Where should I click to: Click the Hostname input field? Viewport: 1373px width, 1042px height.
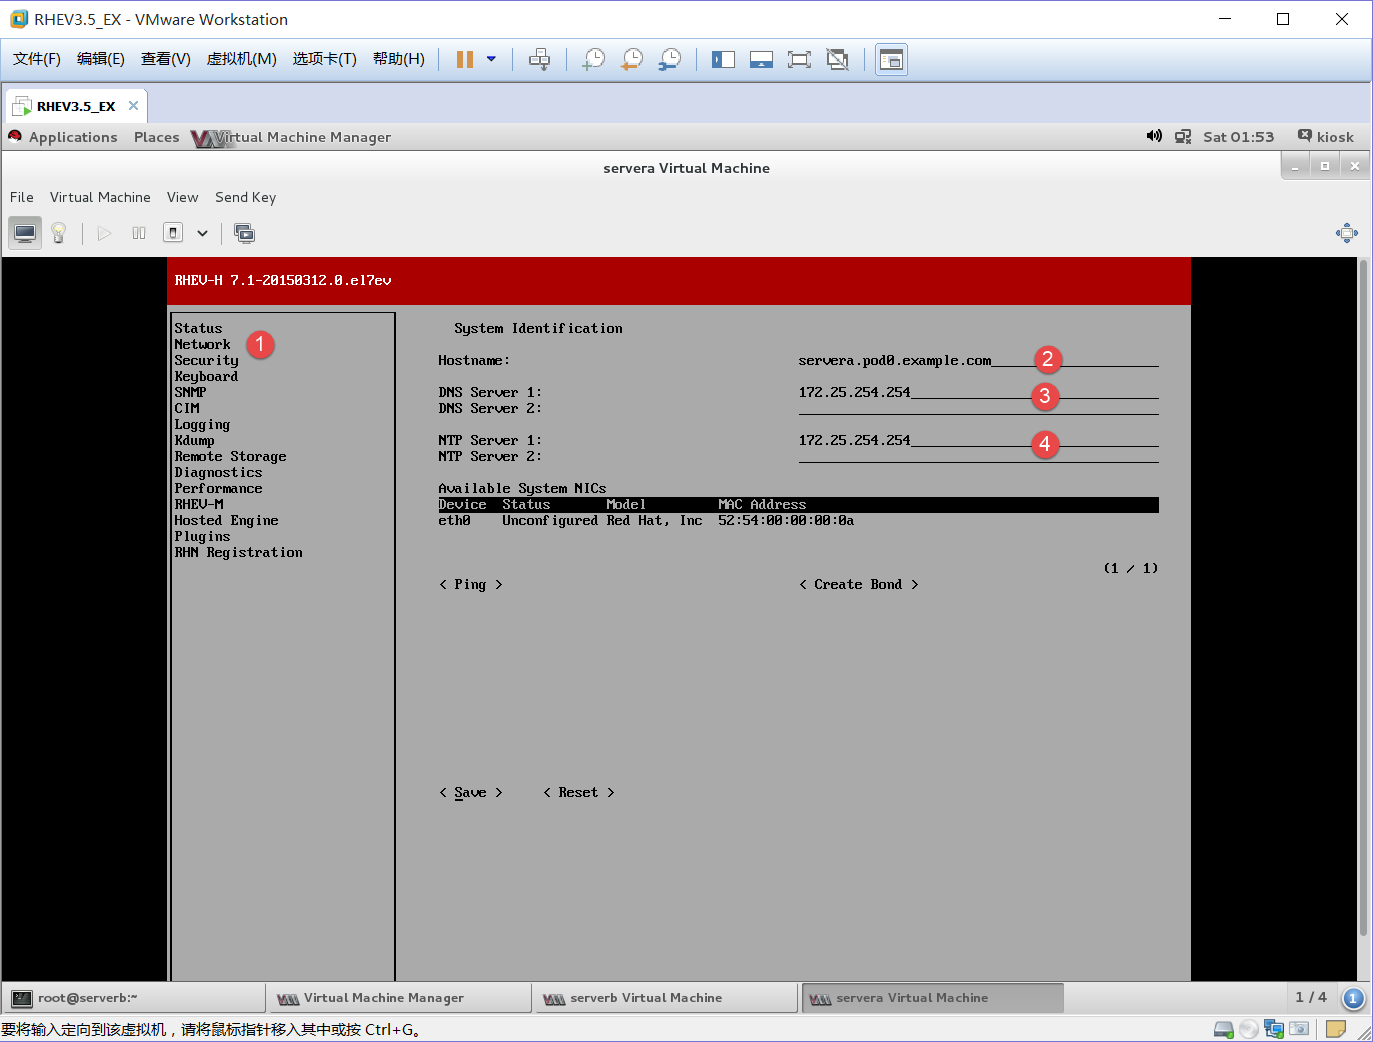coord(978,360)
